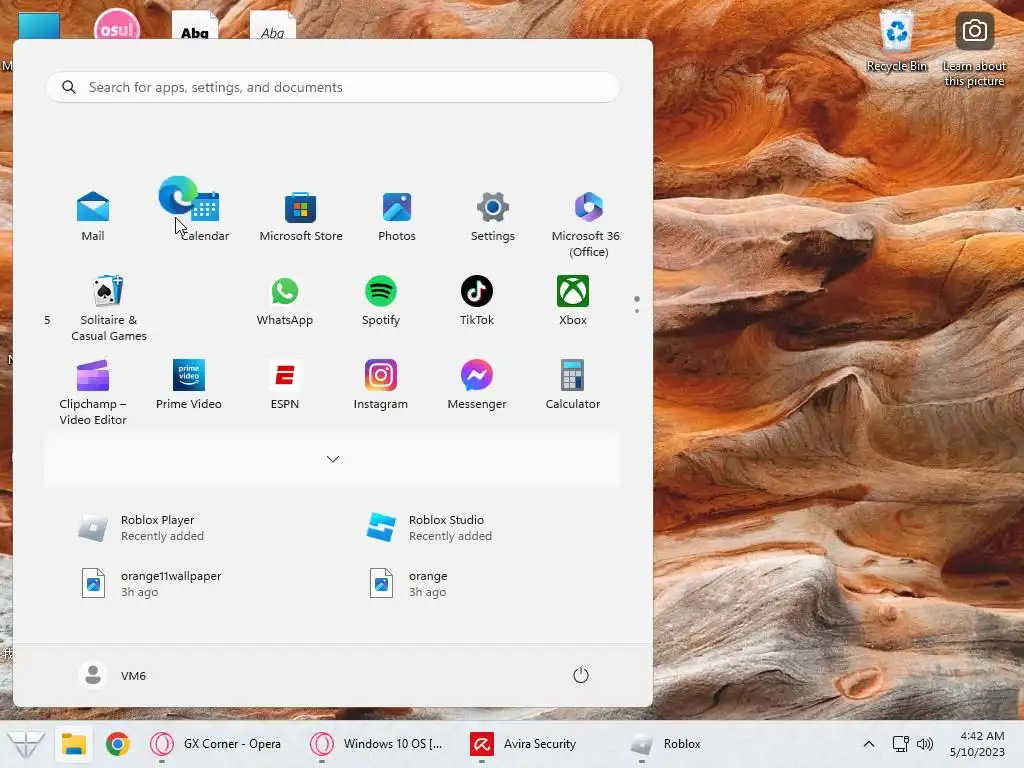Open Recycle Bin on the desktop
Image resolution: width=1024 pixels, height=768 pixels.
click(897, 40)
